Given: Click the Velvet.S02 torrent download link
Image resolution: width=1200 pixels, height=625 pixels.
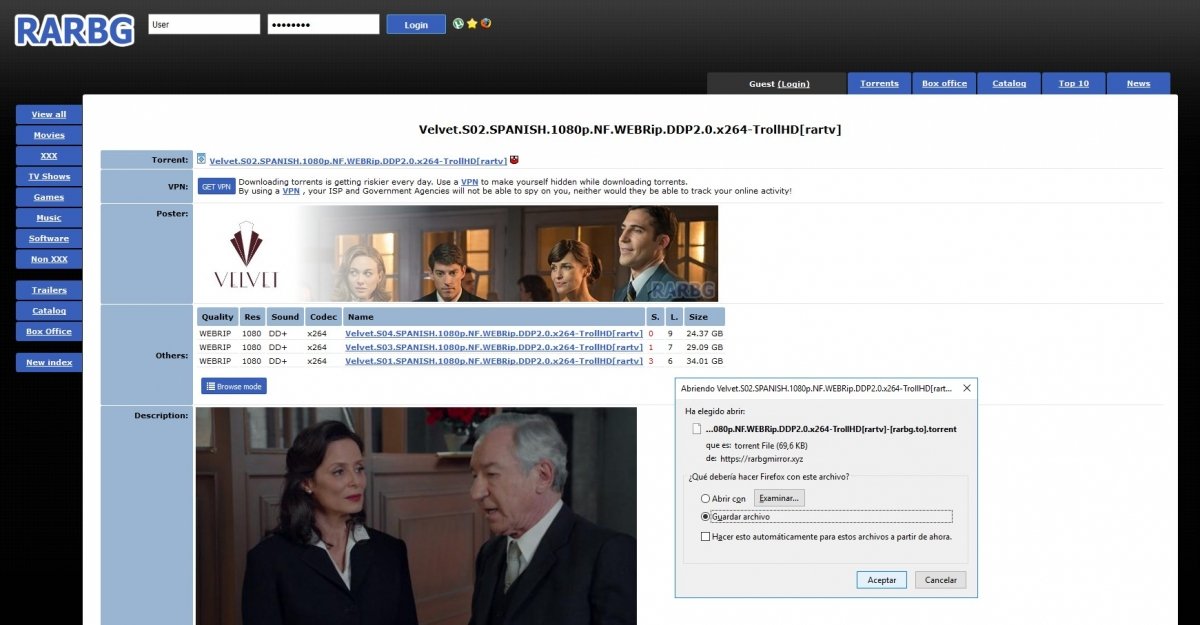Looking at the screenshot, I should [x=358, y=161].
